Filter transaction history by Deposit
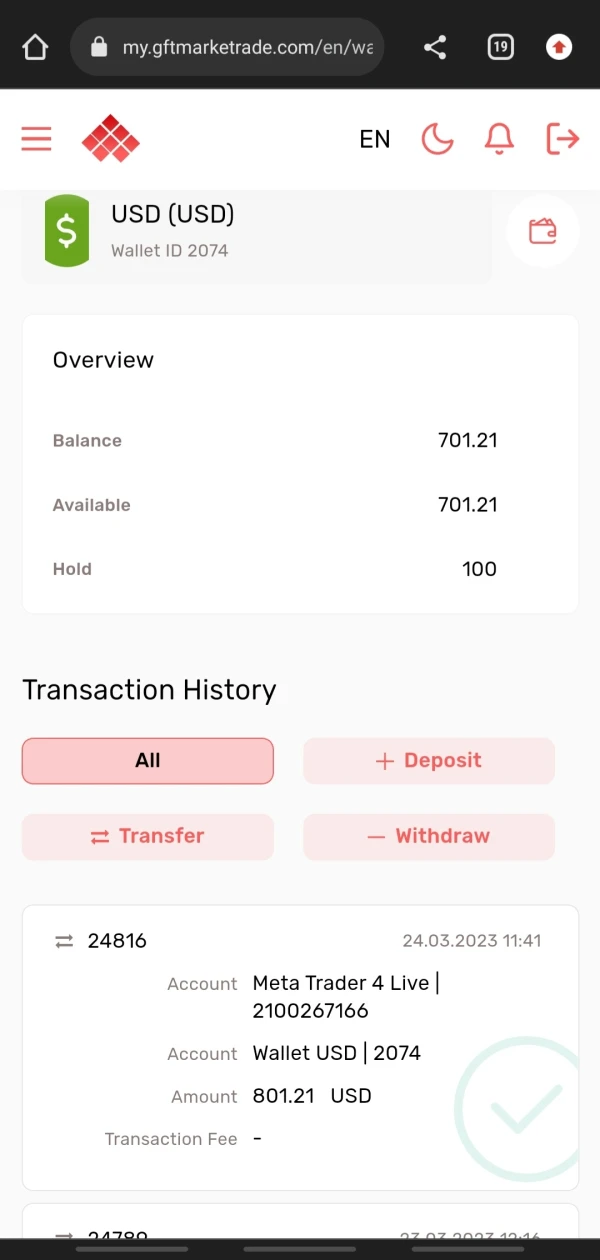Viewport: 600px width, 1260px height. tap(429, 761)
